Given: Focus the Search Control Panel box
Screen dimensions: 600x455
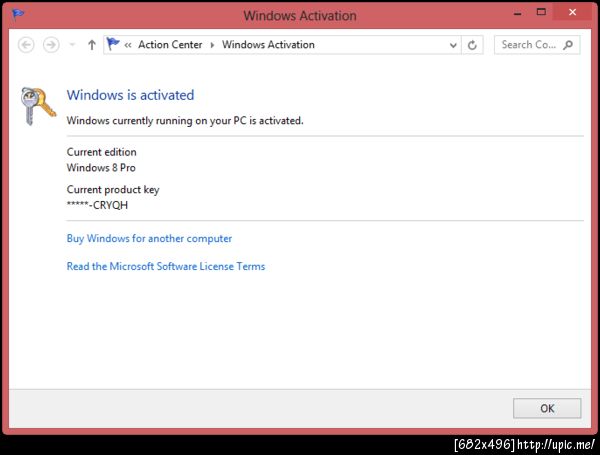Looking at the screenshot, I should tap(537, 45).
